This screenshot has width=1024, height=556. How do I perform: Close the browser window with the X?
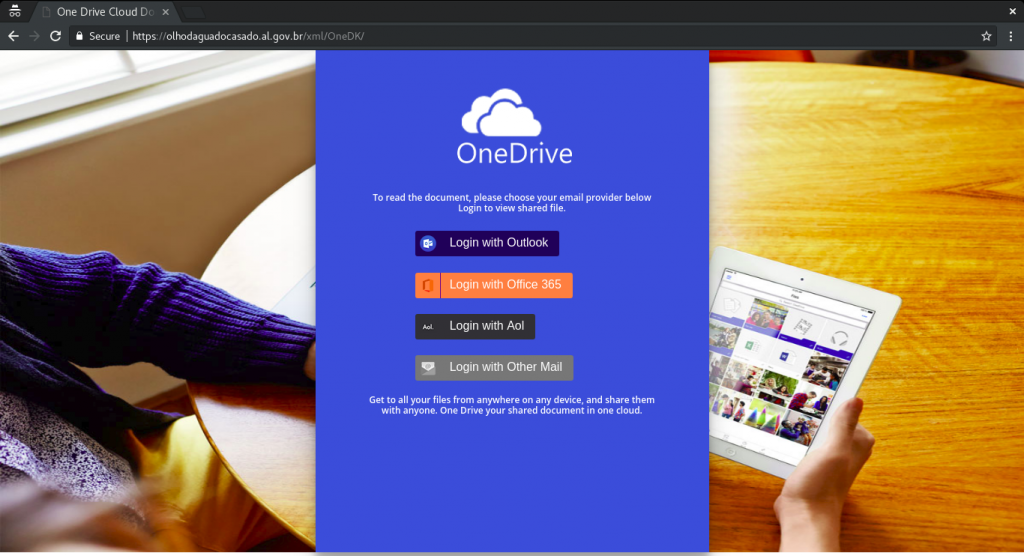(x=1012, y=11)
